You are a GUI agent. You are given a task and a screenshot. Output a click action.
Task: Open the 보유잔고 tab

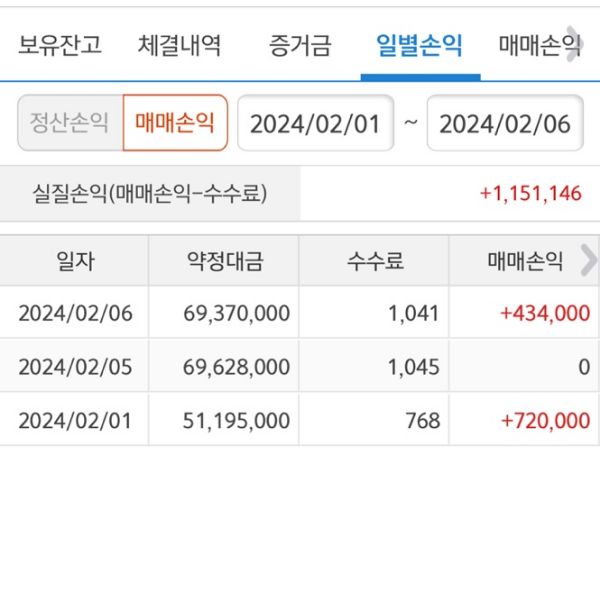tap(60, 45)
